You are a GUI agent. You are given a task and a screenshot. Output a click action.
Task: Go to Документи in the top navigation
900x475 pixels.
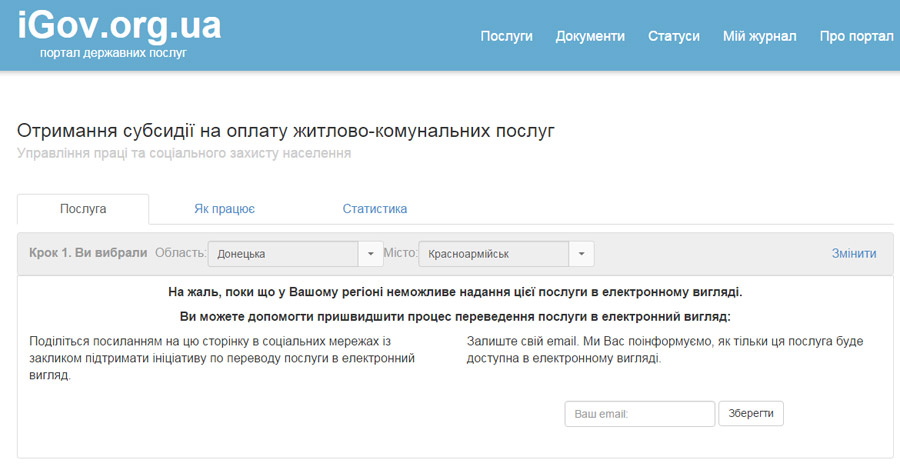tap(590, 36)
